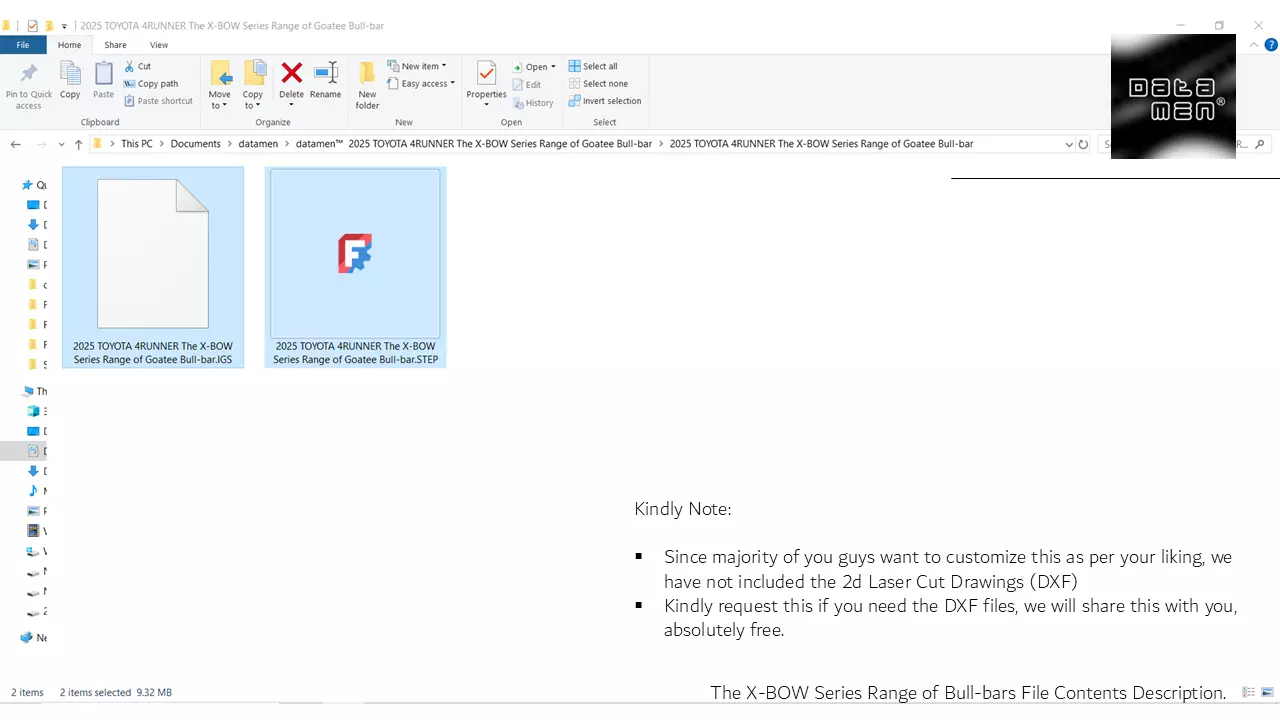This screenshot has width=1280, height=720.
Task: Open the Easy access dropdown
Action: tap(421, 84)
